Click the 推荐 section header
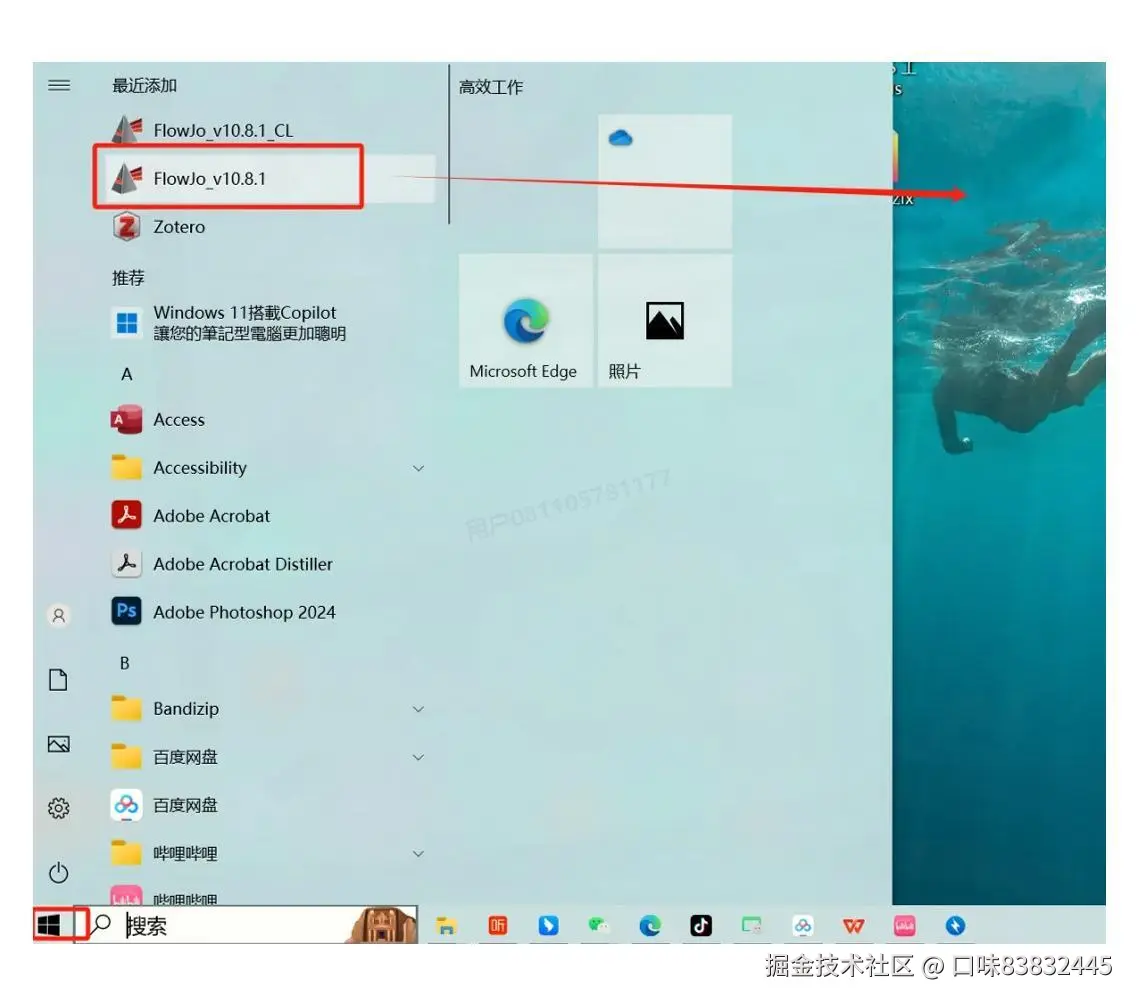The image size is (1139, 1006). pos(129,278)
